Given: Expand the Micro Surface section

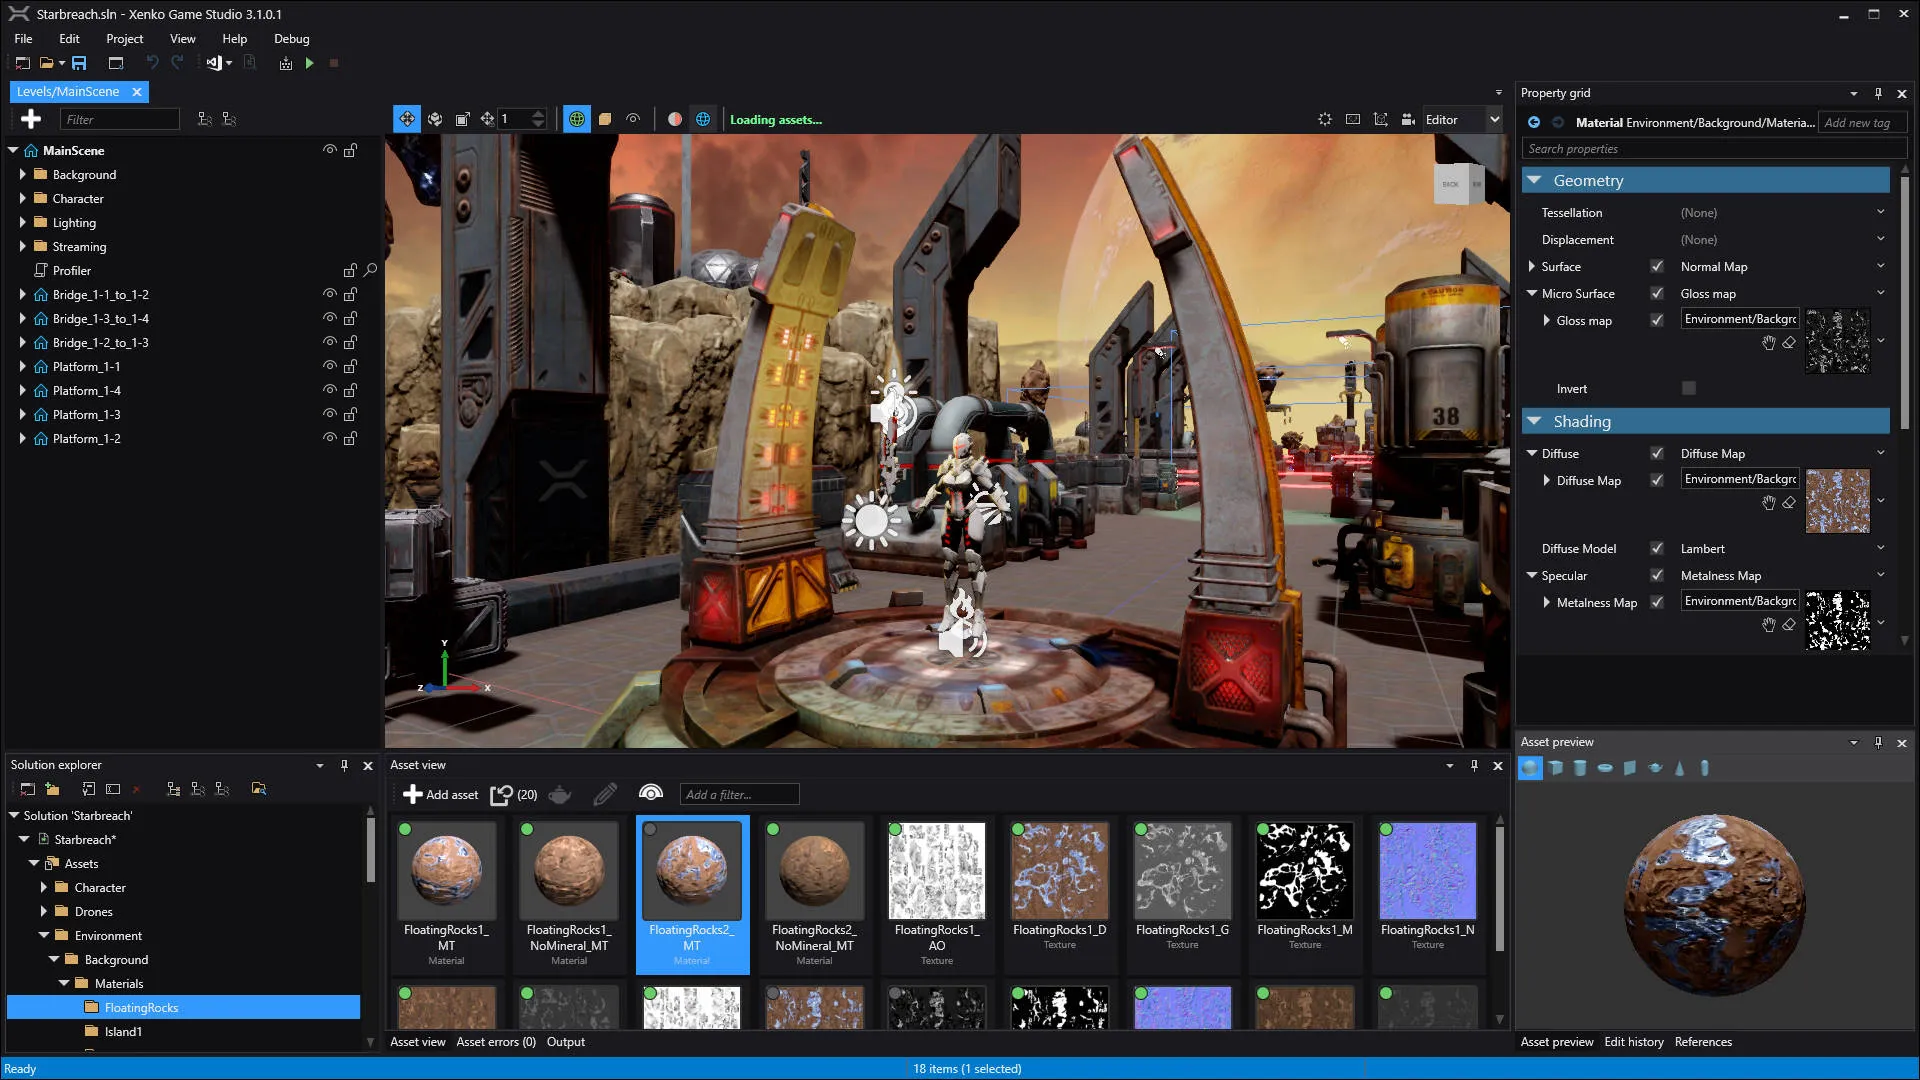Looking at the screenshot, I should pos(1534,293).
